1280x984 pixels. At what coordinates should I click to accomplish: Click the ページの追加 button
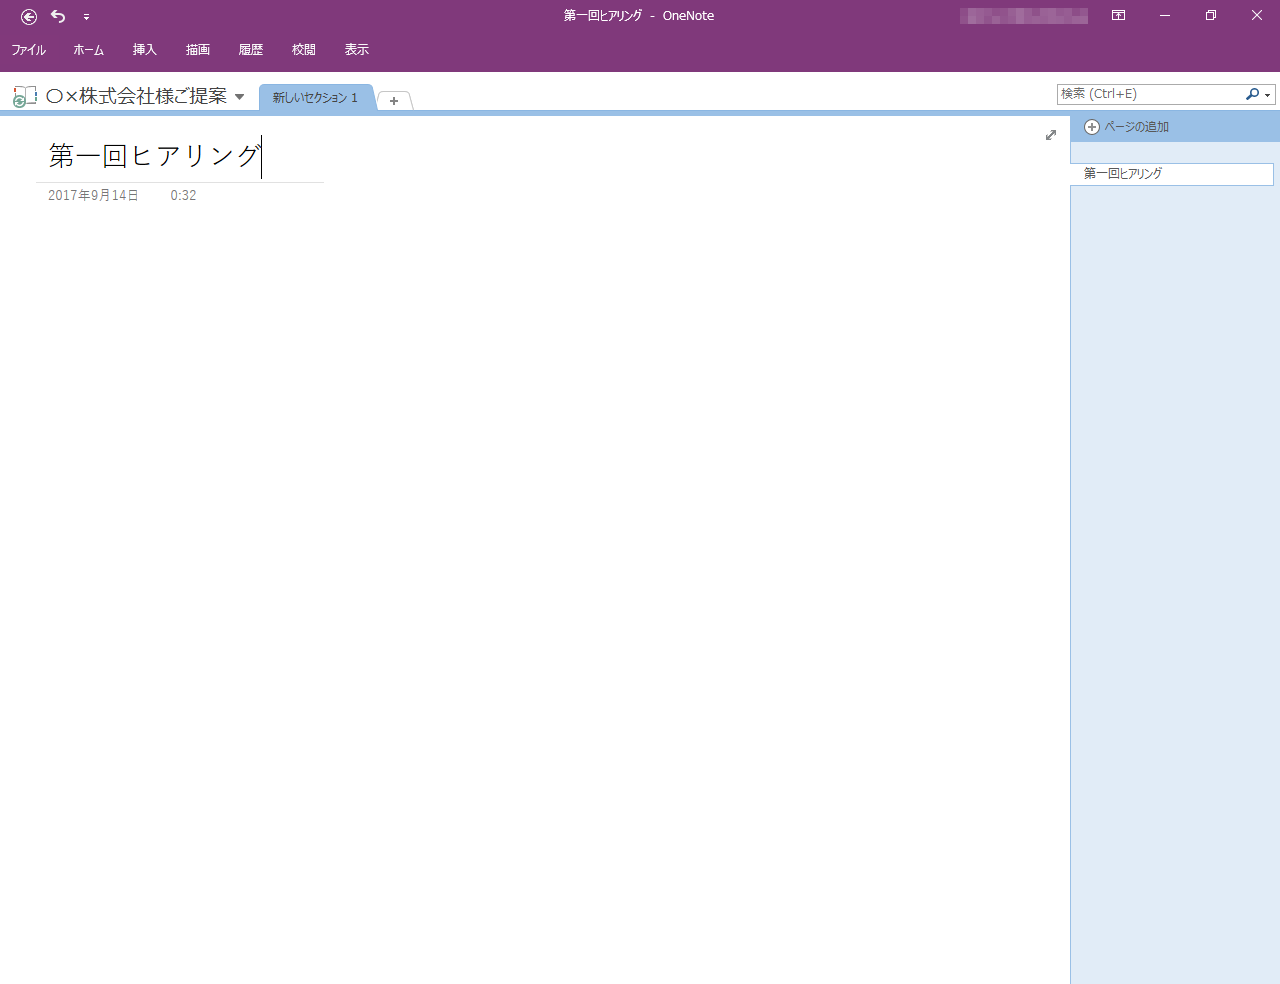pyautogui.click(x=1135, y=127)
